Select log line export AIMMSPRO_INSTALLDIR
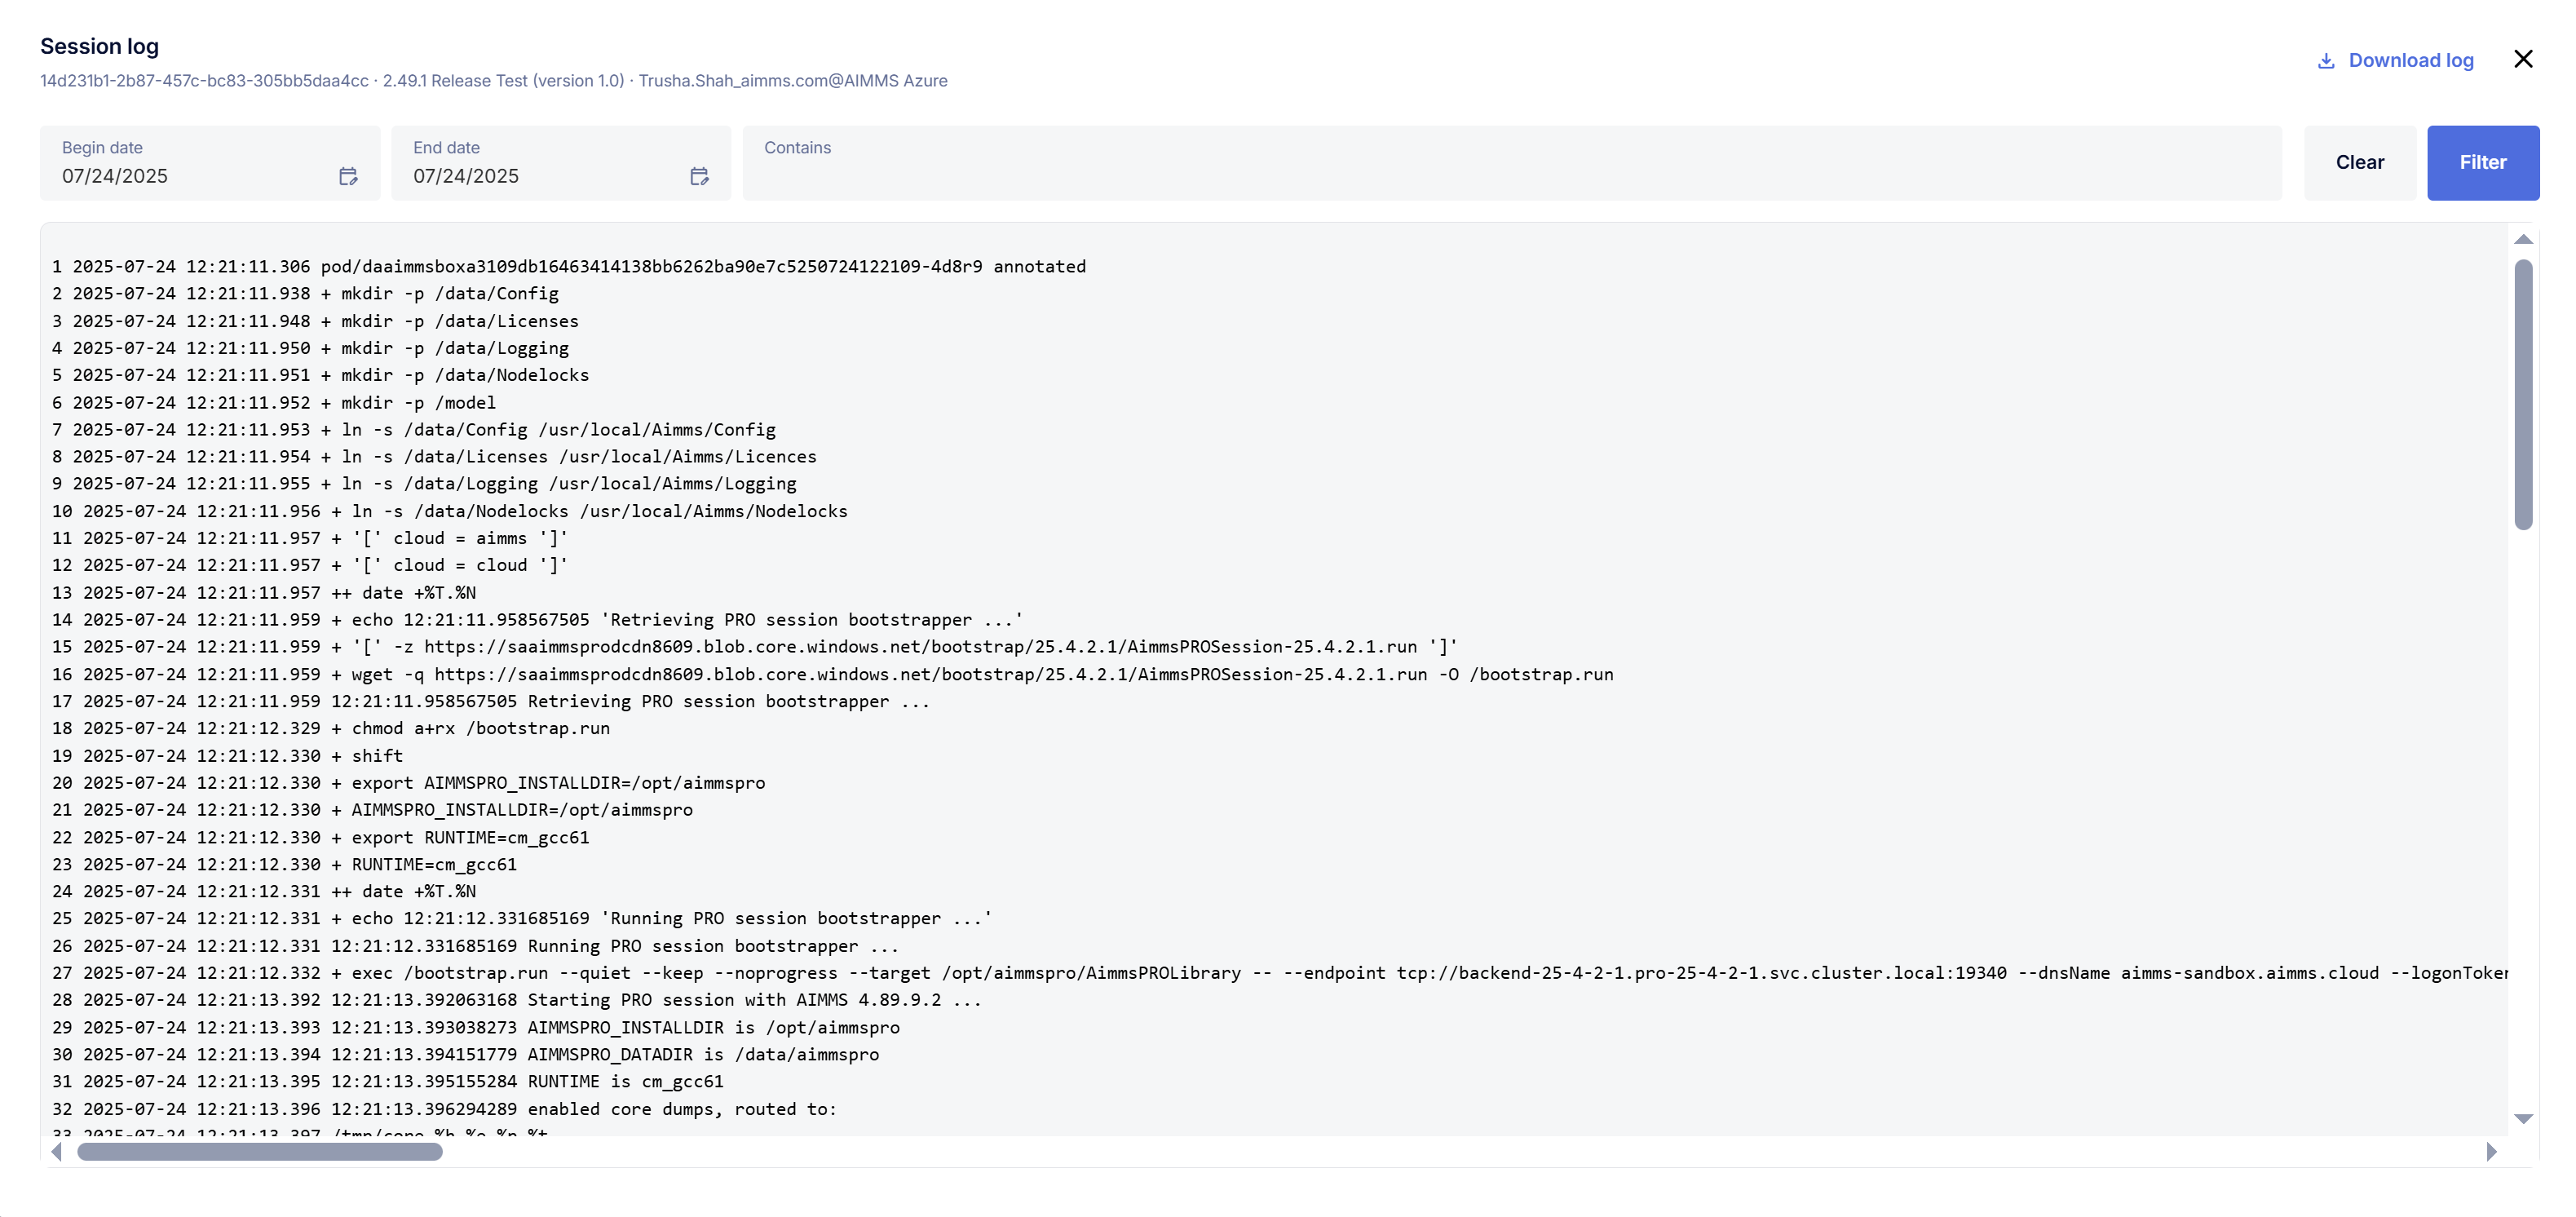Image resolution: width=2576 pixels, height=1217 pixels. click(408, 783)
